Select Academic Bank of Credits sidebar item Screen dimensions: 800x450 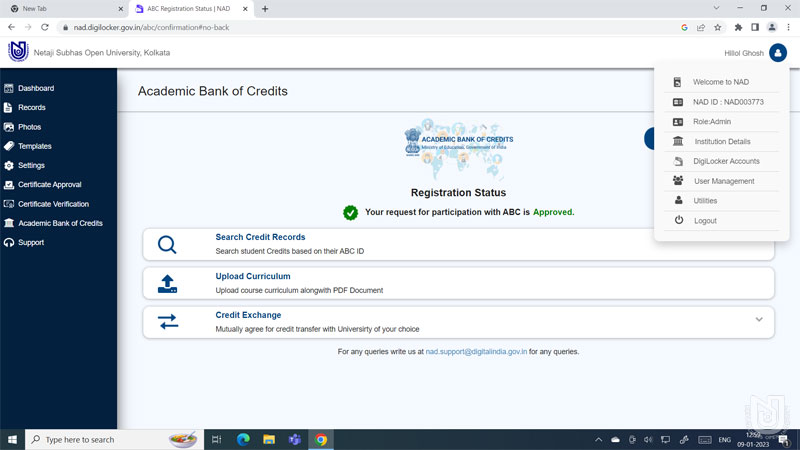tap(60, 223)
